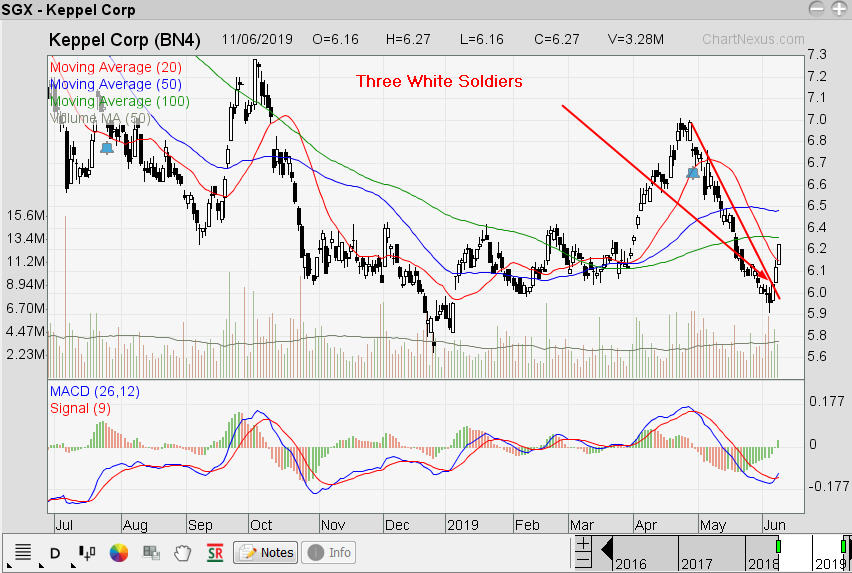The height and width of the screenshot is (573, 852).
Task: Click the Signal (9) indicator label
Action: pyautogui.click(x=80, y=408)
